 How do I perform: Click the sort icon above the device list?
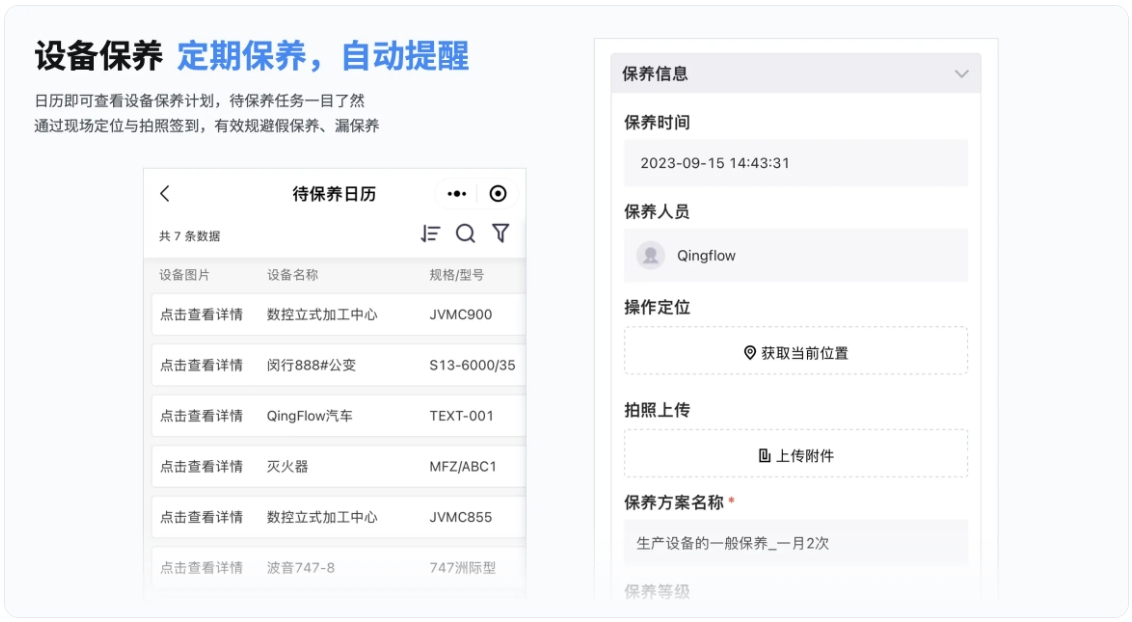point(430,232)
